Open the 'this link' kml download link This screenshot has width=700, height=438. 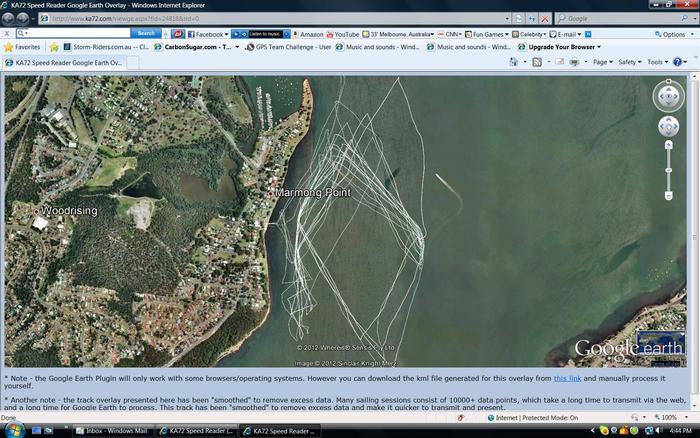point(566,378)
